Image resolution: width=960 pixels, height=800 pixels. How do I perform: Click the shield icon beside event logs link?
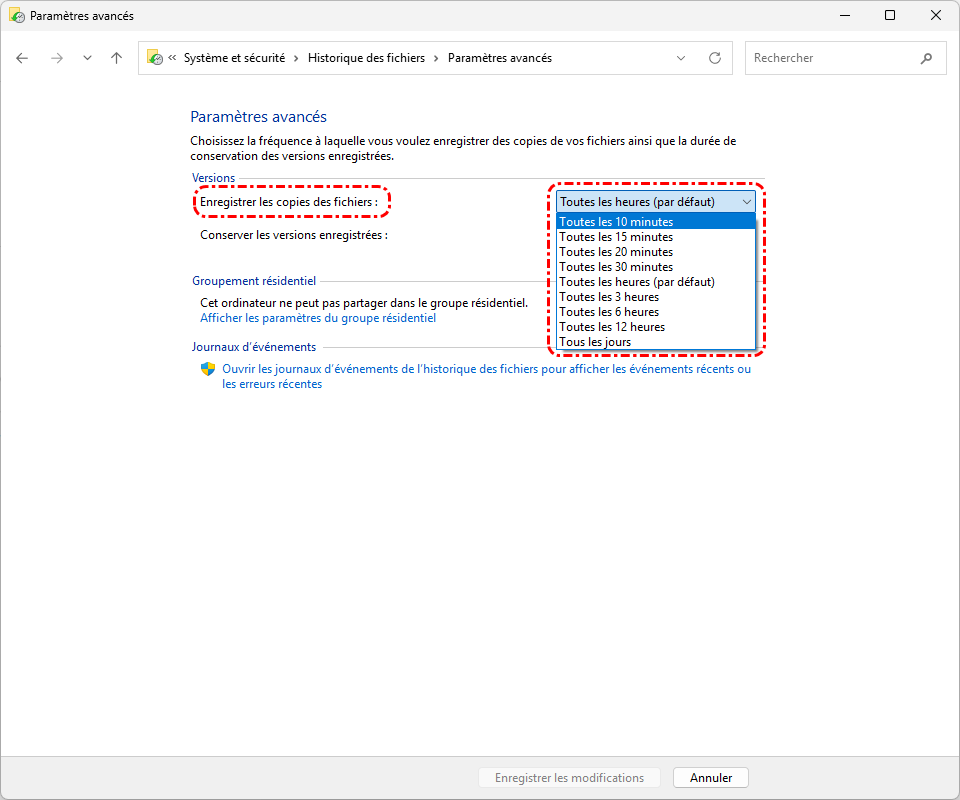click(x=208, y=369)
